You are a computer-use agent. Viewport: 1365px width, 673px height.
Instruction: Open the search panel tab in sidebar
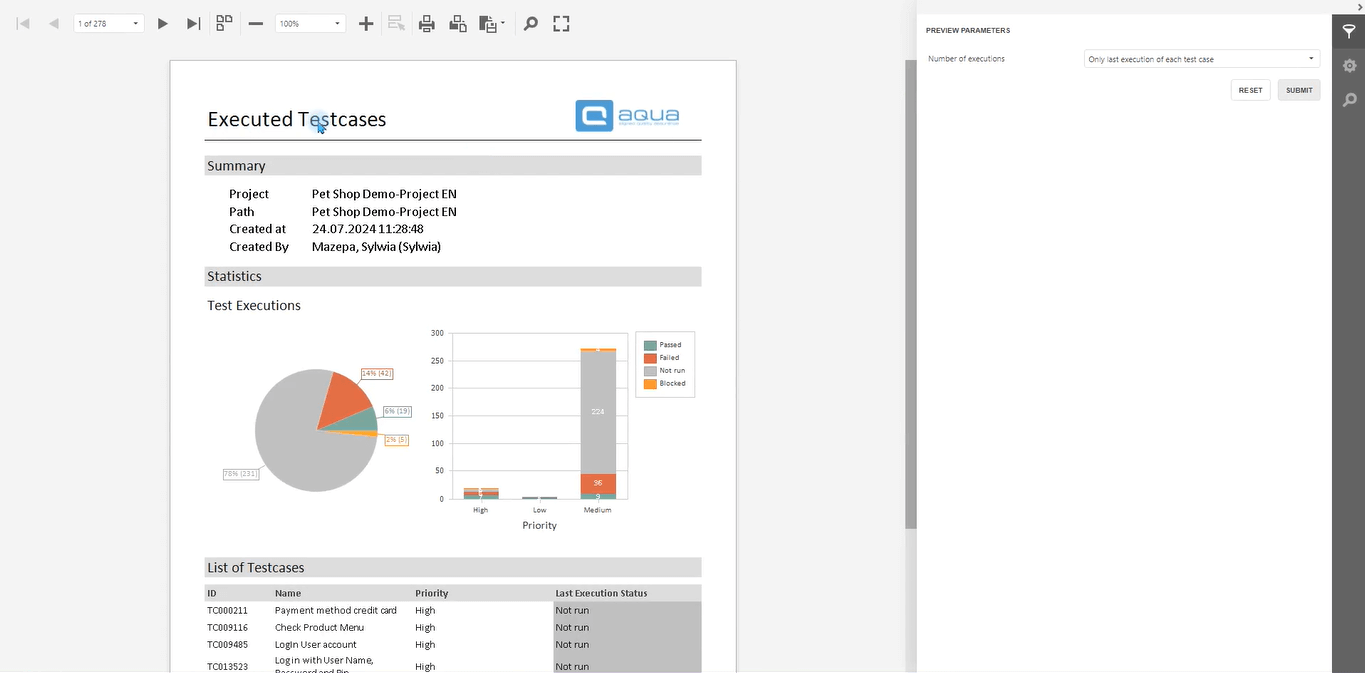(1349, 100)
